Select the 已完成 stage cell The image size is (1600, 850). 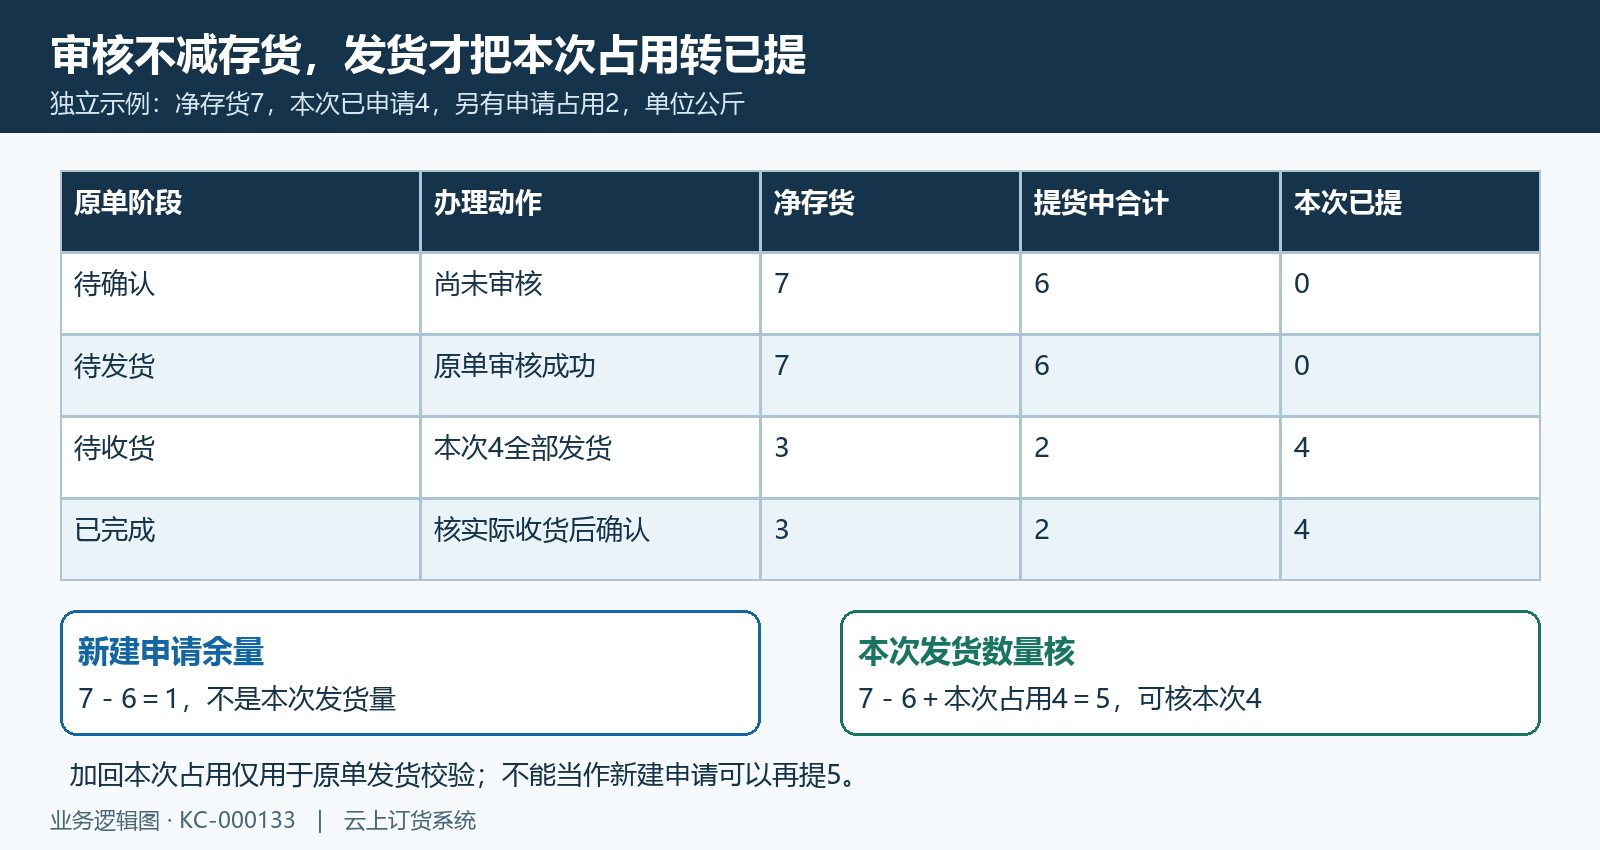pyautogui.click(x=240, y=539)
